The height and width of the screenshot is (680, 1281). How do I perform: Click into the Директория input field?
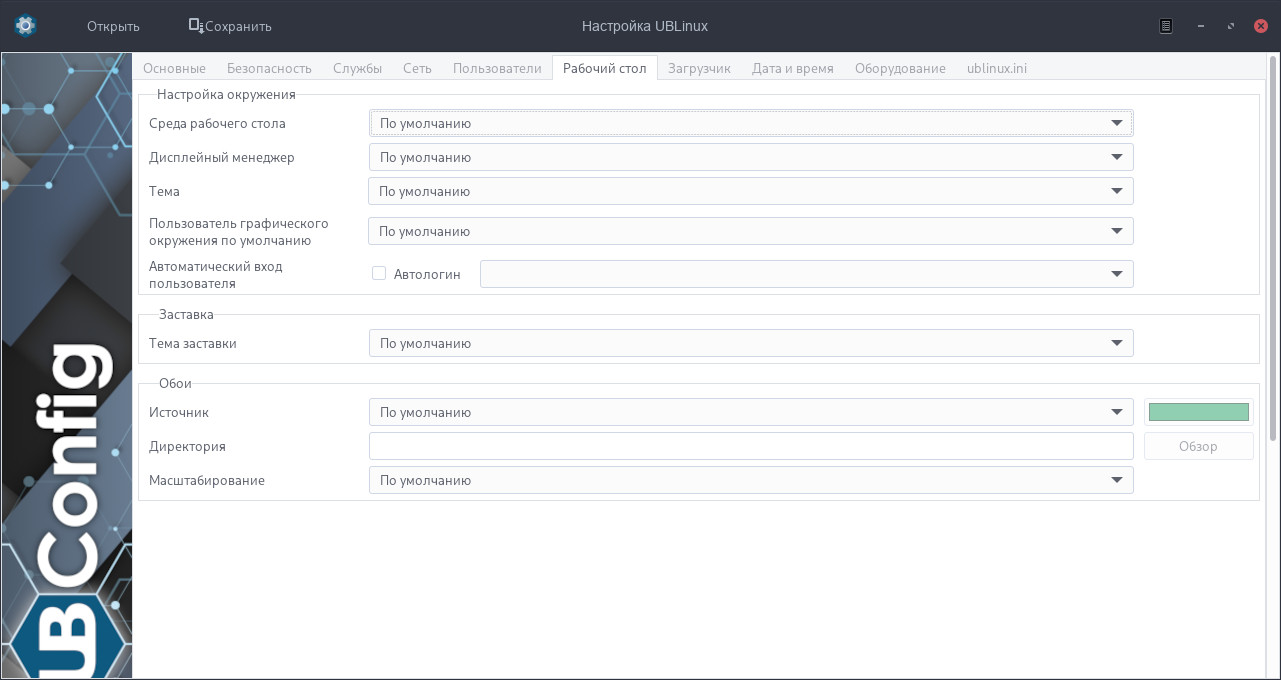[x=751, y=446]
